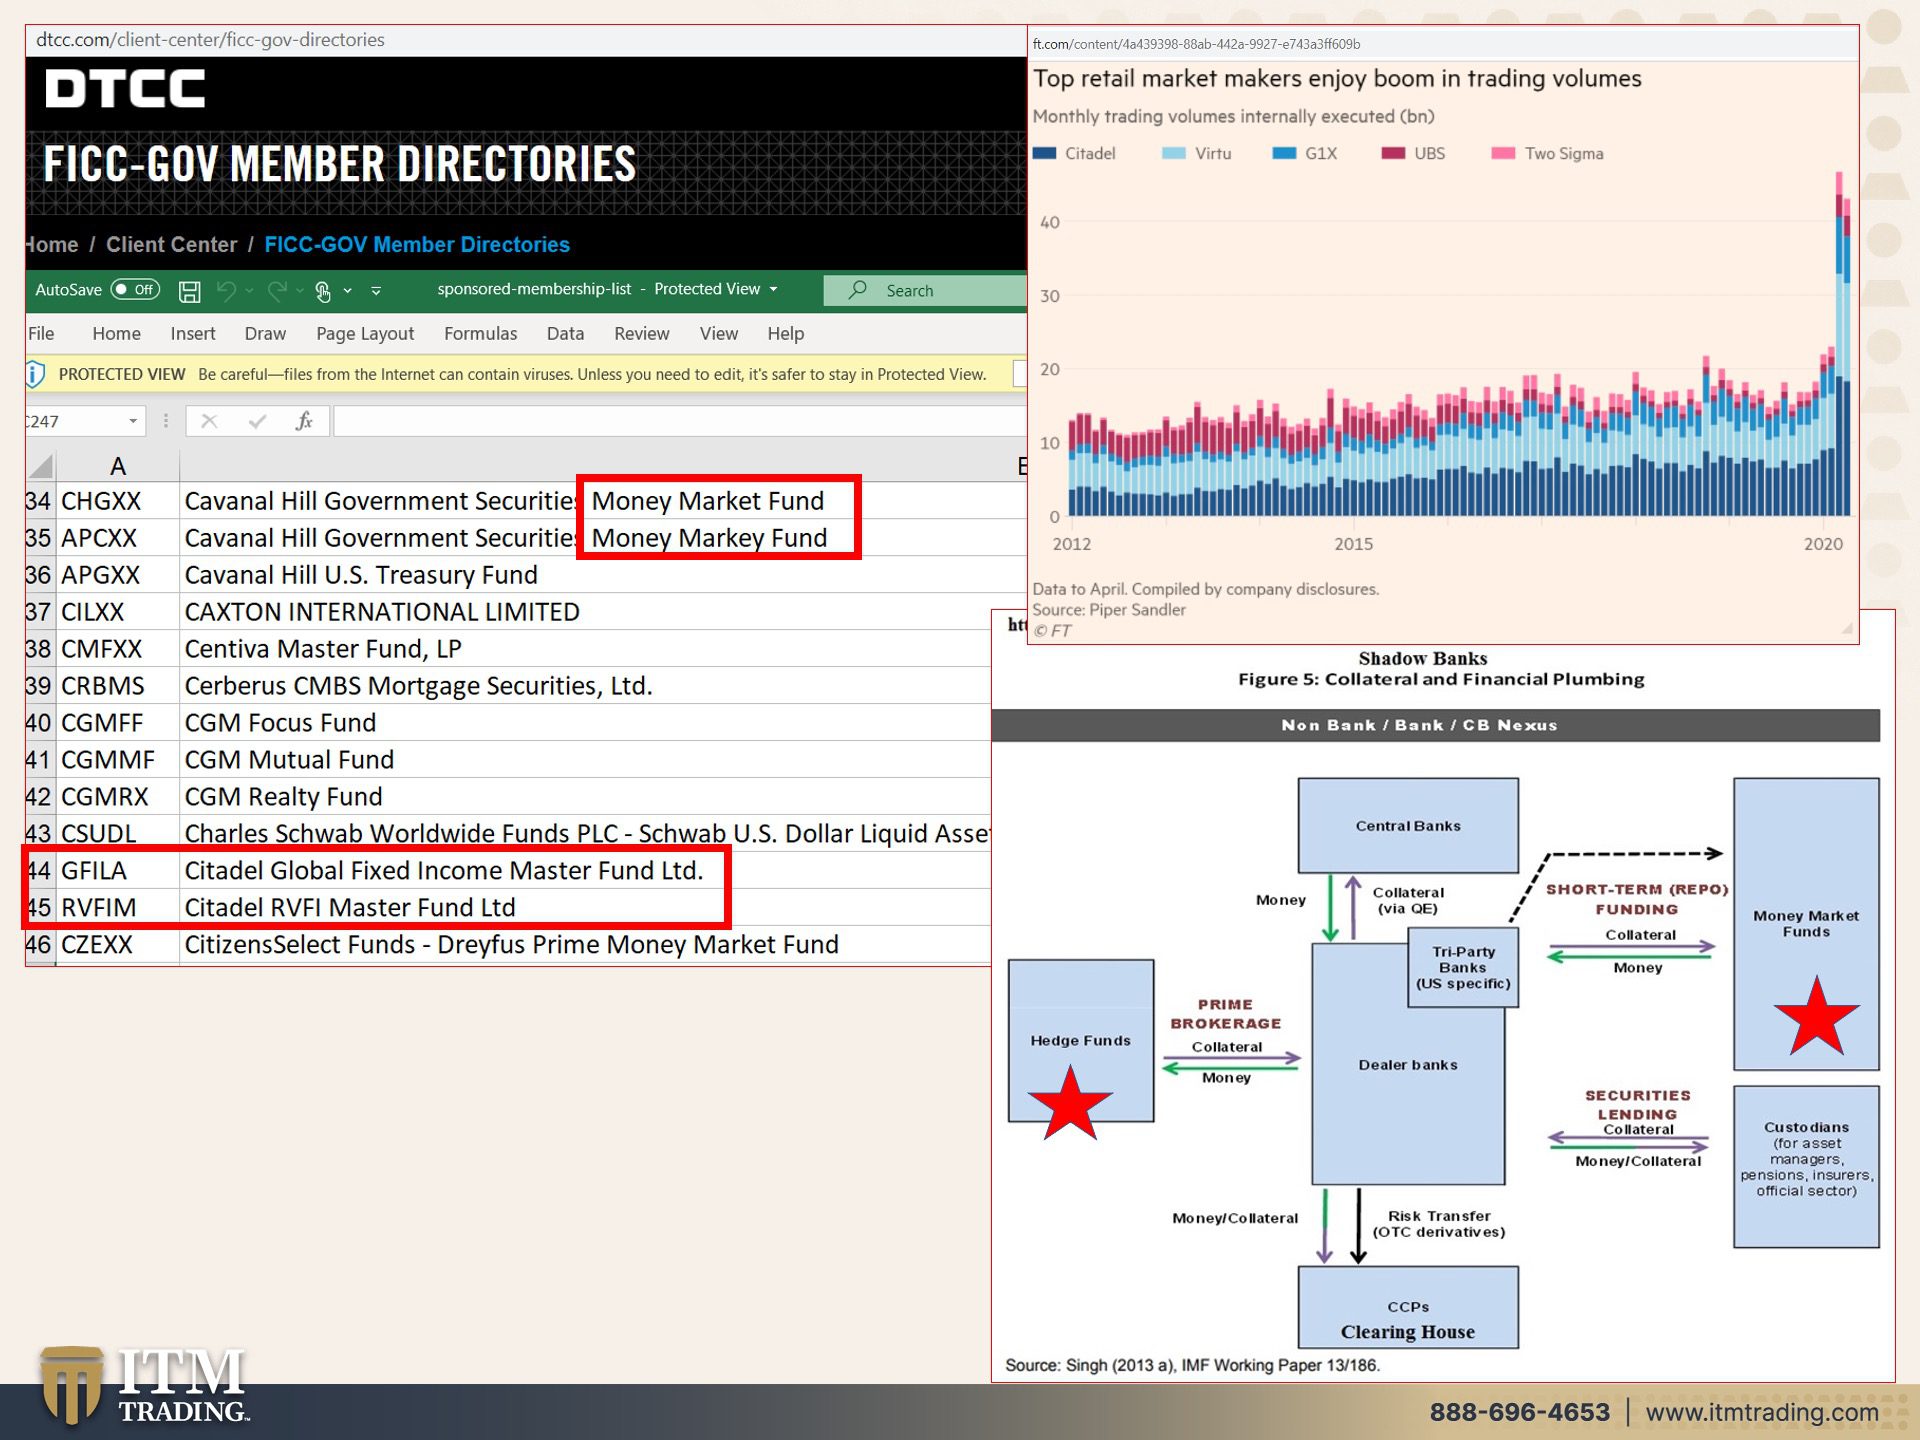Click in the Excel Search box
Image resolution: width=1920 pixels, height=1440 pixels.
[x=925, y=290]
